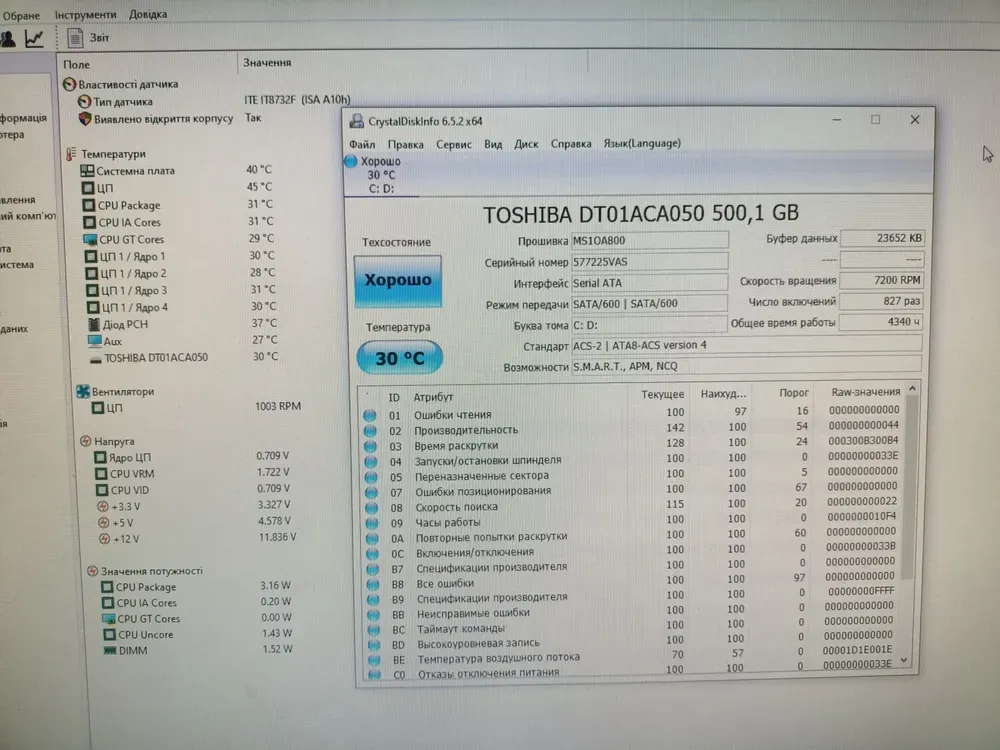This screenshot has width=1000, height=750.
Task: Open the Інструменти menu in AIDA64
Action: 85,15
